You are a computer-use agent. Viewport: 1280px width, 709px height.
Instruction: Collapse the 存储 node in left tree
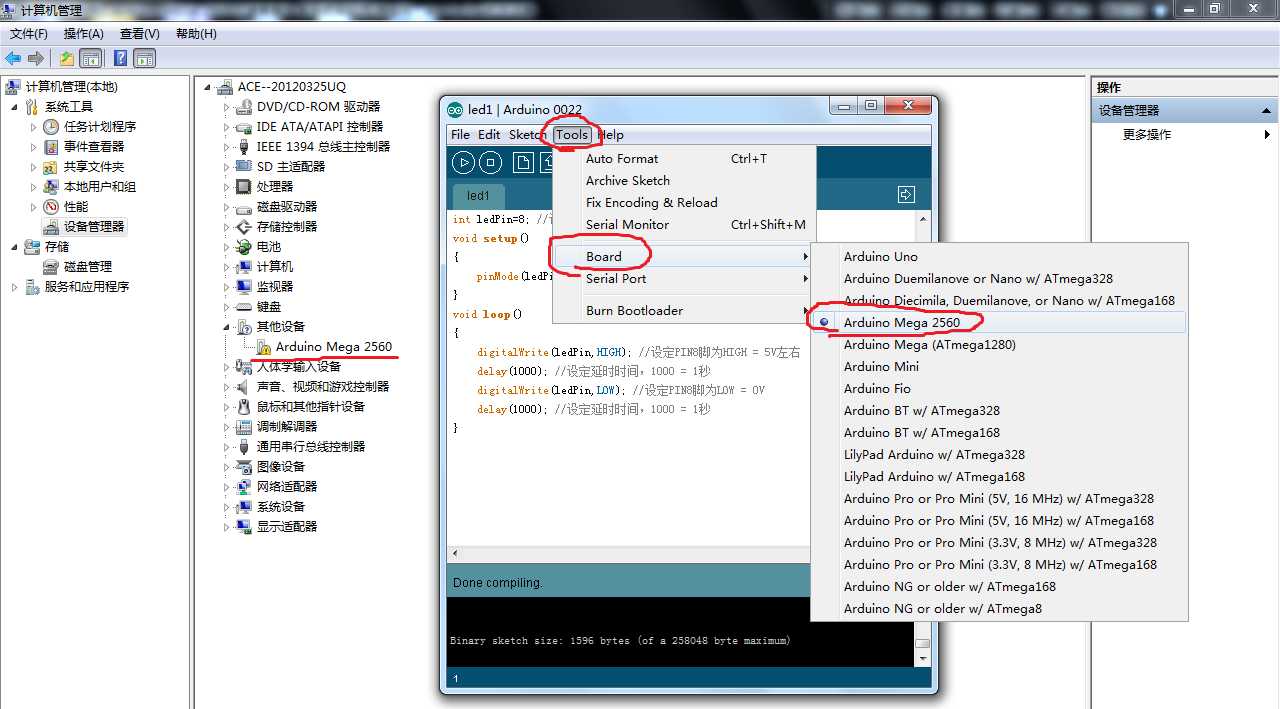point(14,247)
